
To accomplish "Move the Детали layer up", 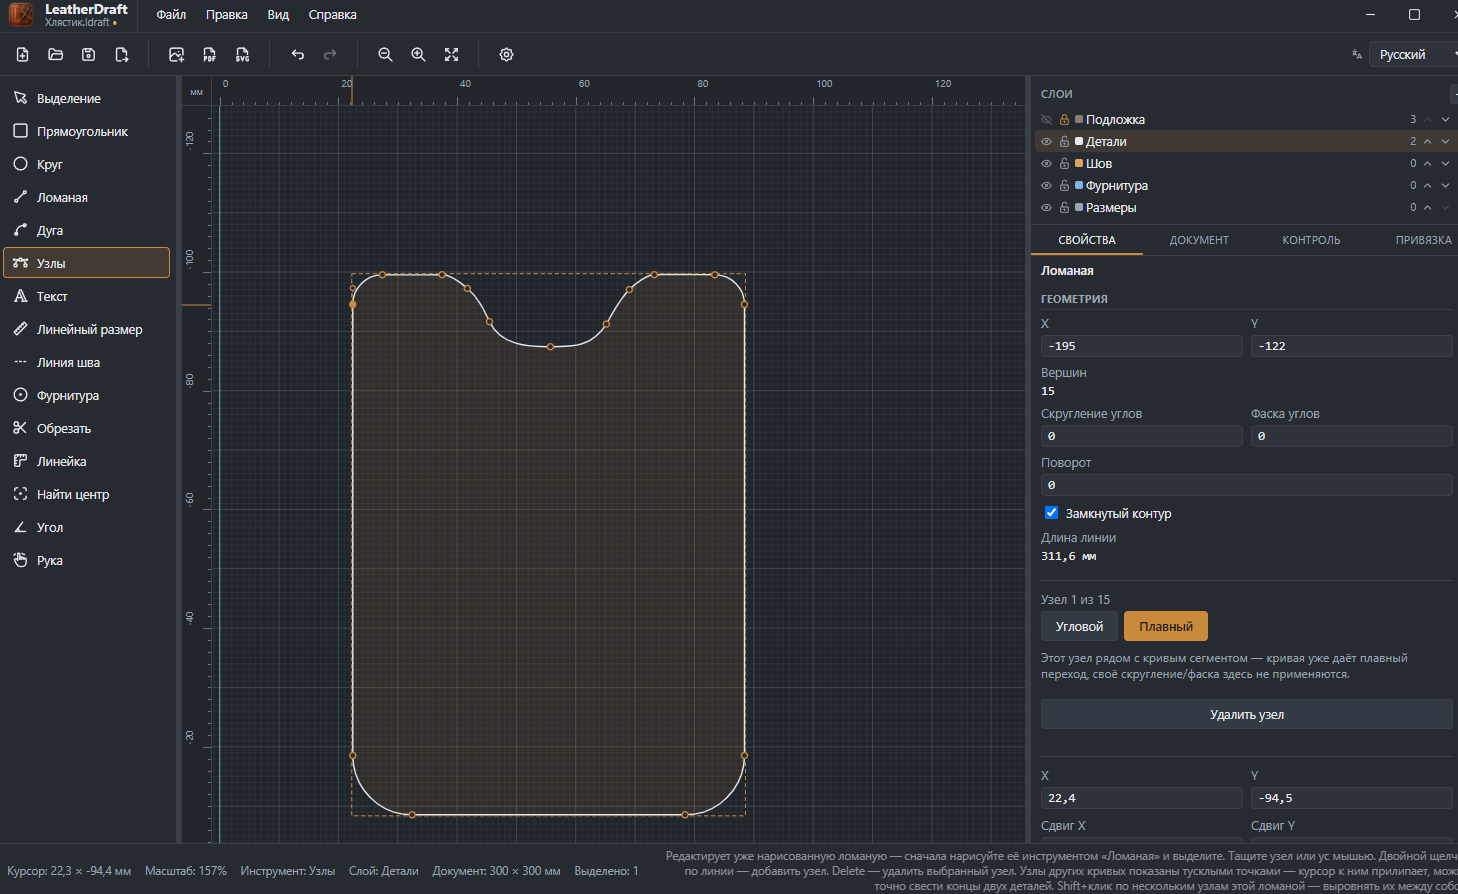I will point(1428,142).
